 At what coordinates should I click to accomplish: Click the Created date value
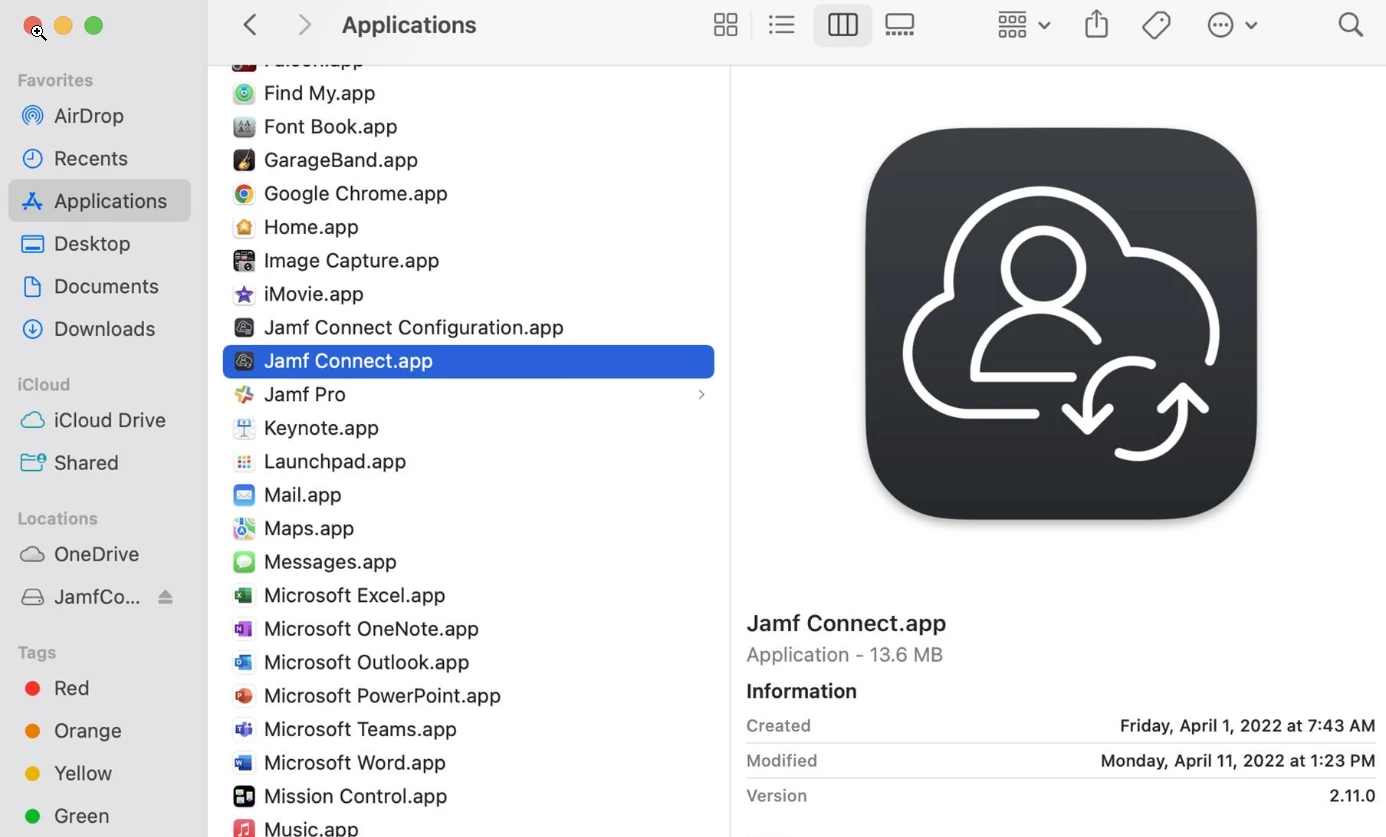[1247, 726]
